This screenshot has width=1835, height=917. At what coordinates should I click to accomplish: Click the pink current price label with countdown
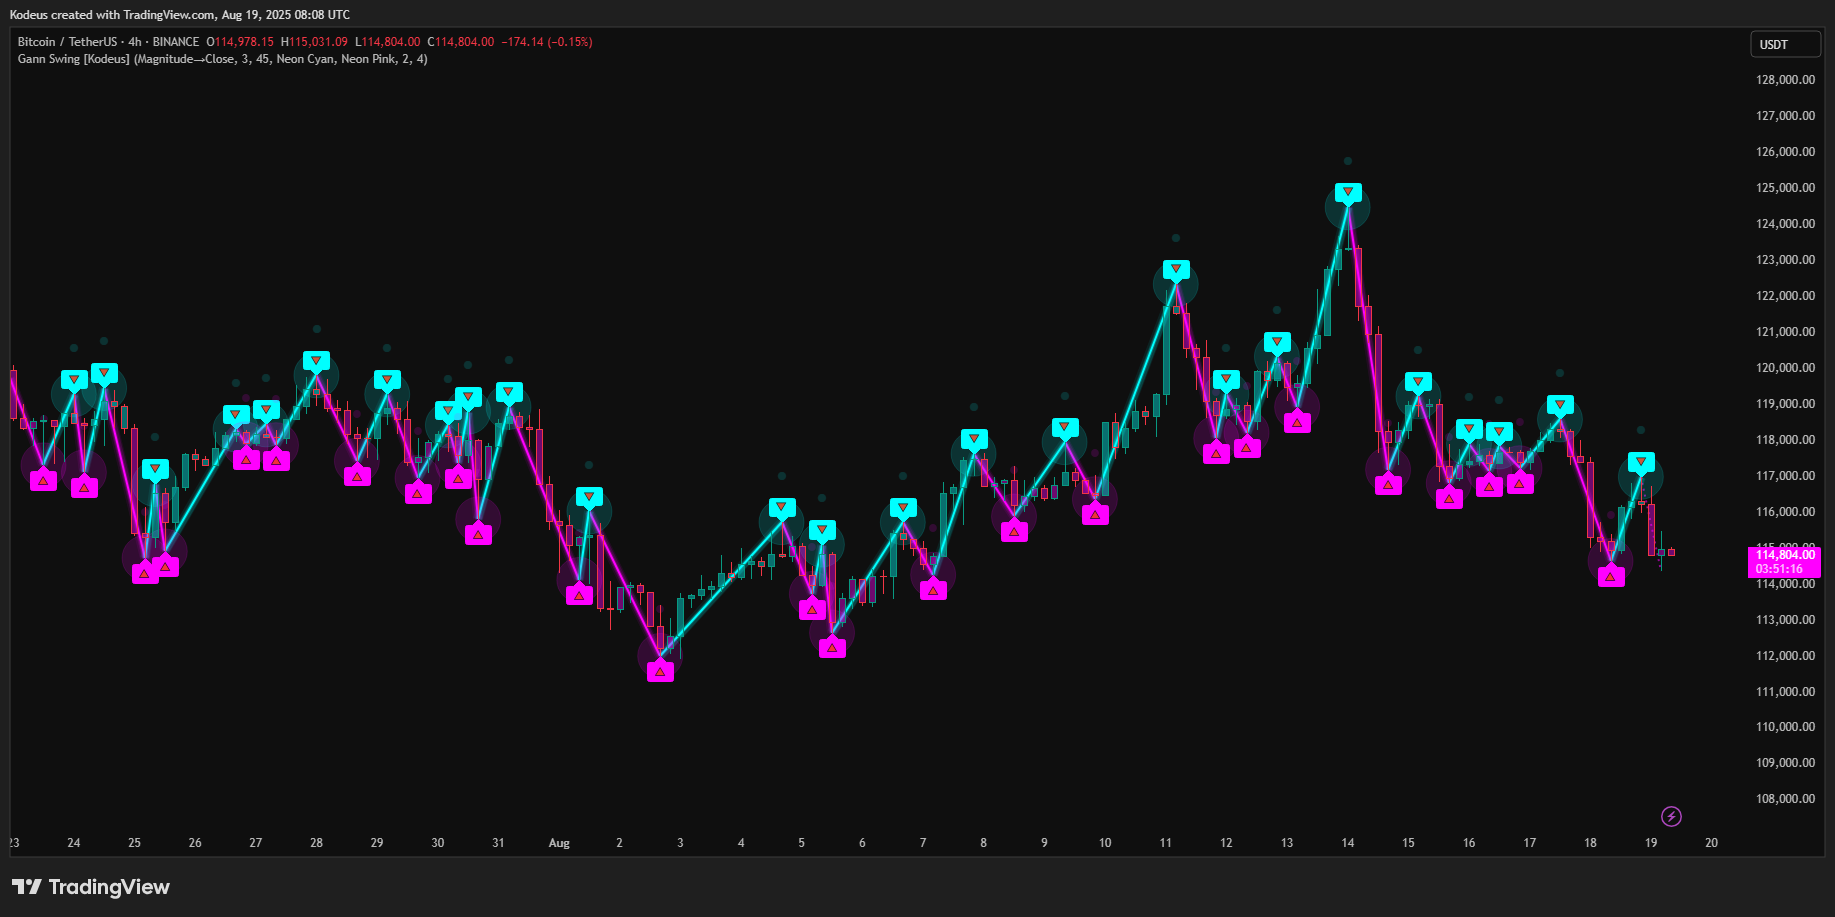(1784, 562)
